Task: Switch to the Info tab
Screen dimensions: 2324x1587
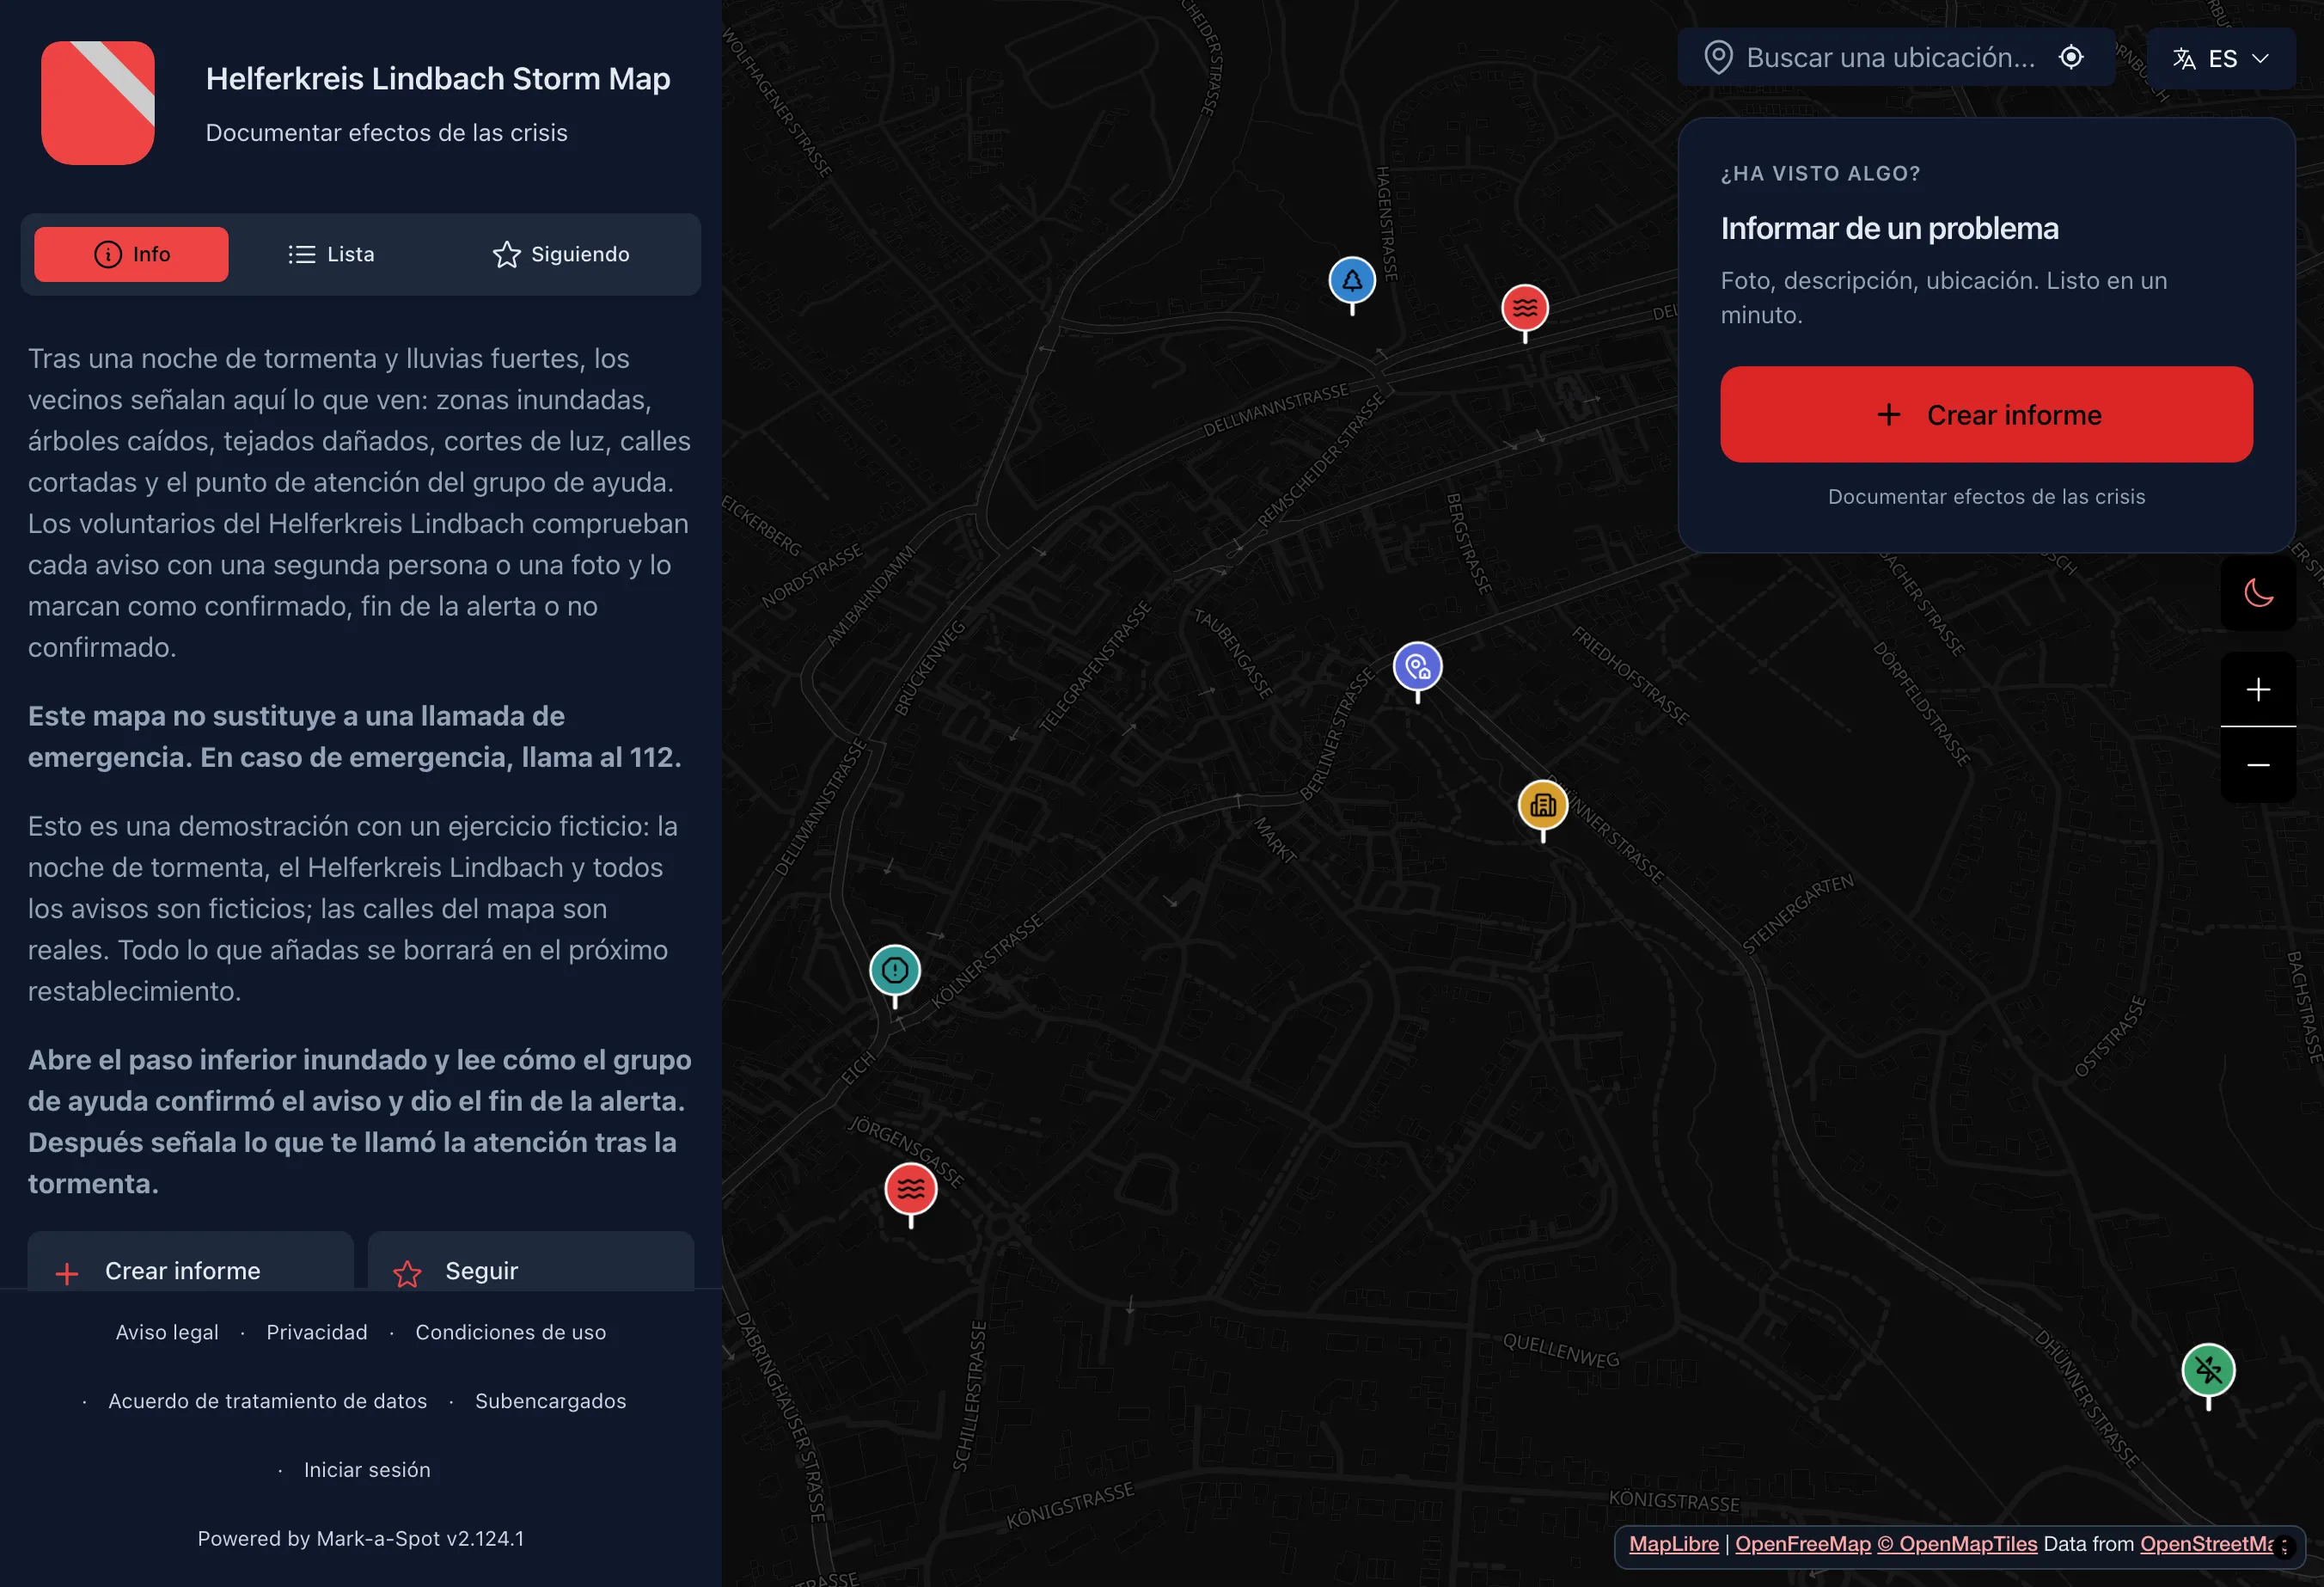Action: point(131,254)
